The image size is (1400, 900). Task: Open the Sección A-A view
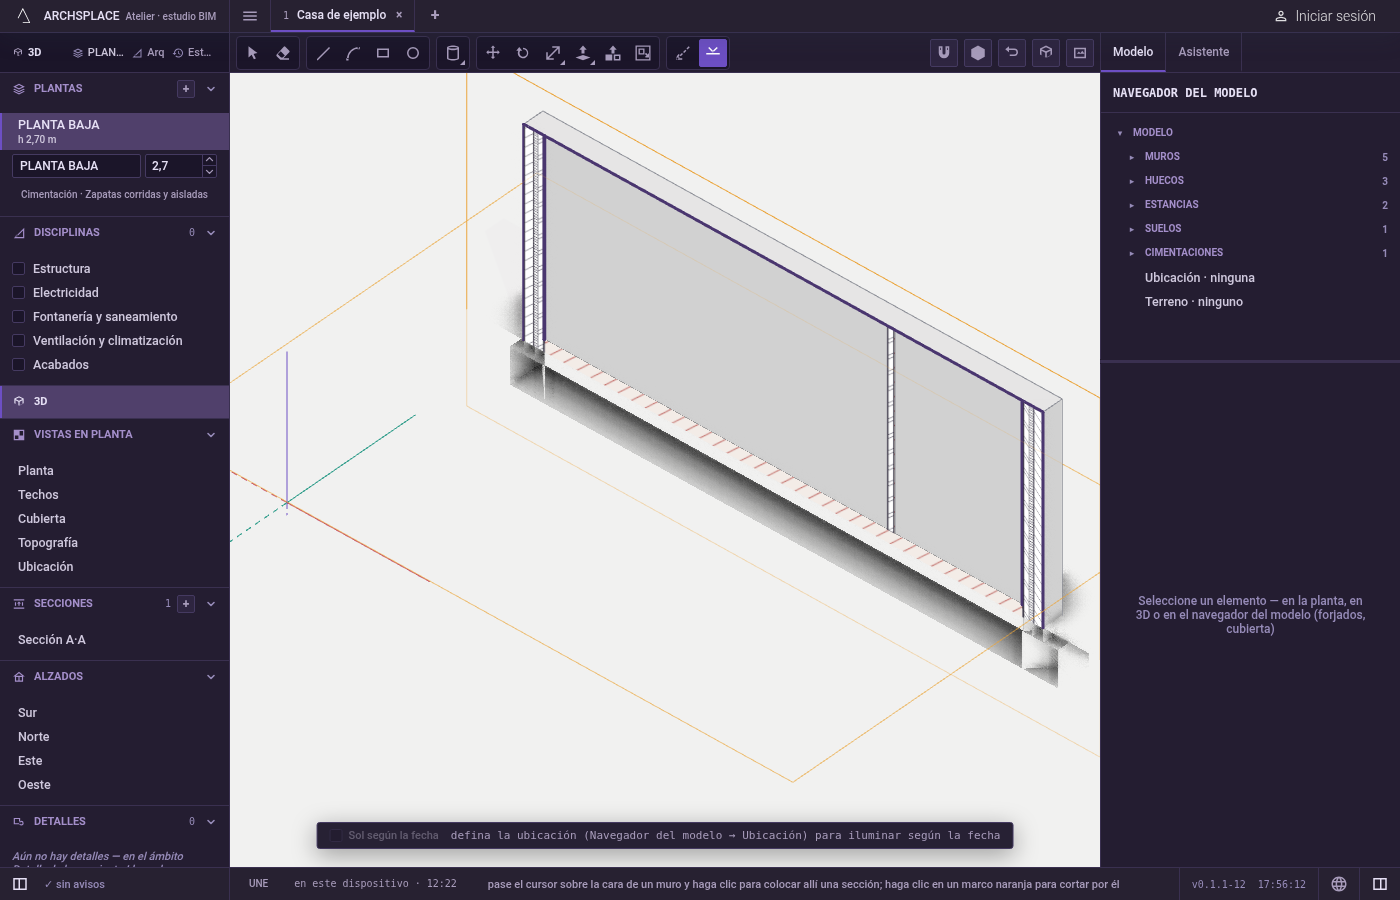point(52,640)
